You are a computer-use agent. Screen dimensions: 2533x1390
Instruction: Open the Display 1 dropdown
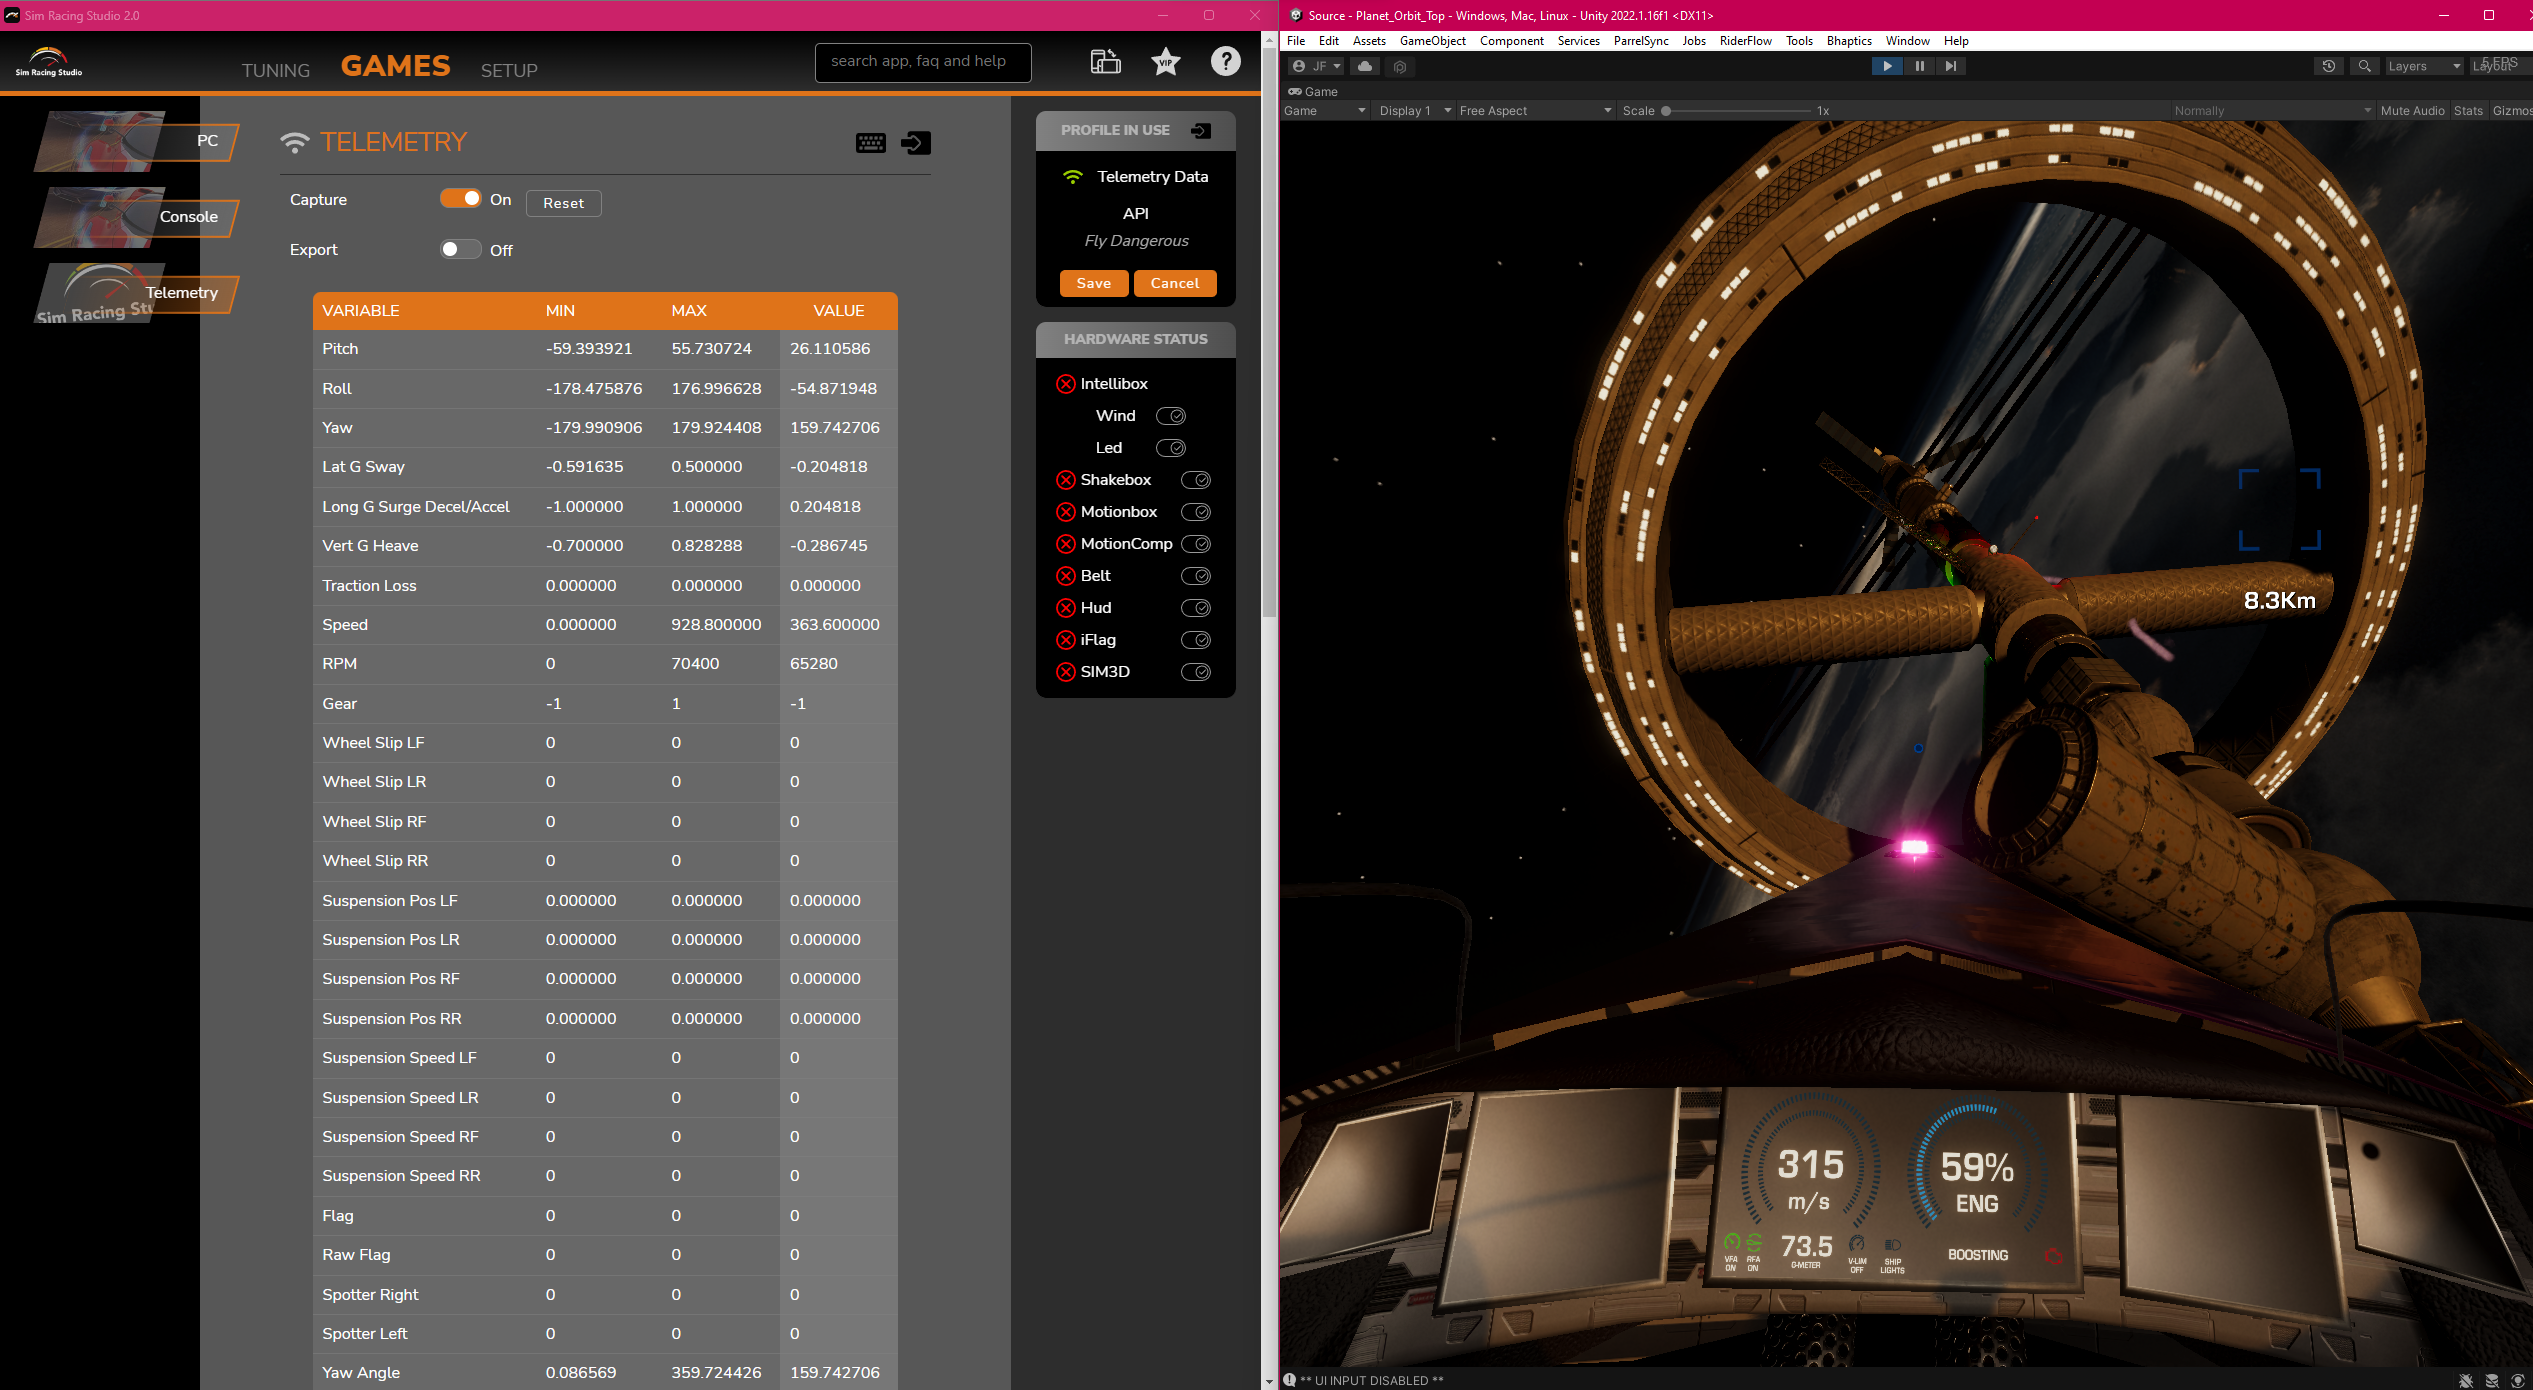coord(1414,111)
